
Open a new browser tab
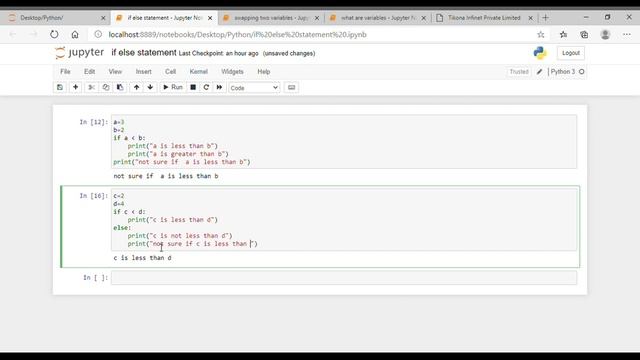pyautogui.click(x=545, y=18)
